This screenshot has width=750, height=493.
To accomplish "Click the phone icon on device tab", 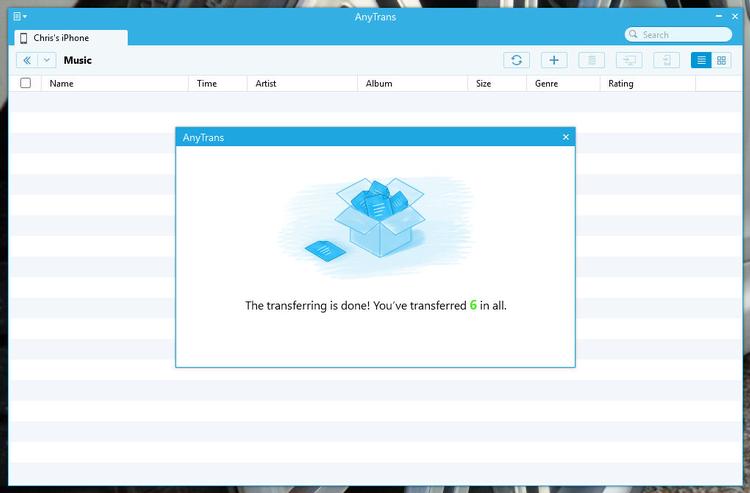I will click(23, 38).
